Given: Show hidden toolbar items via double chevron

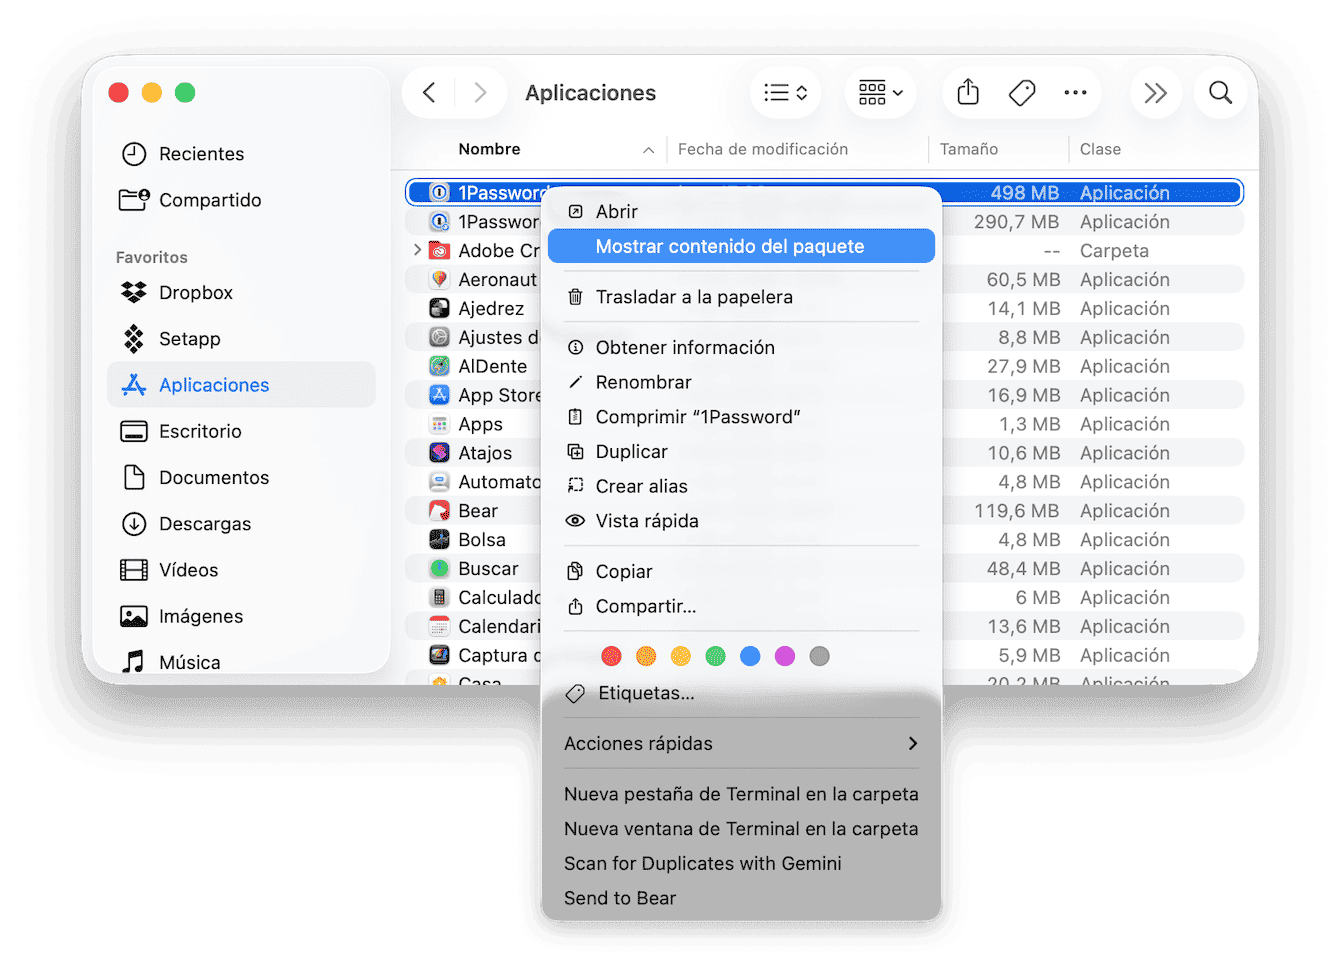Looking at the screenshot, I should (x=1156, y=93).
